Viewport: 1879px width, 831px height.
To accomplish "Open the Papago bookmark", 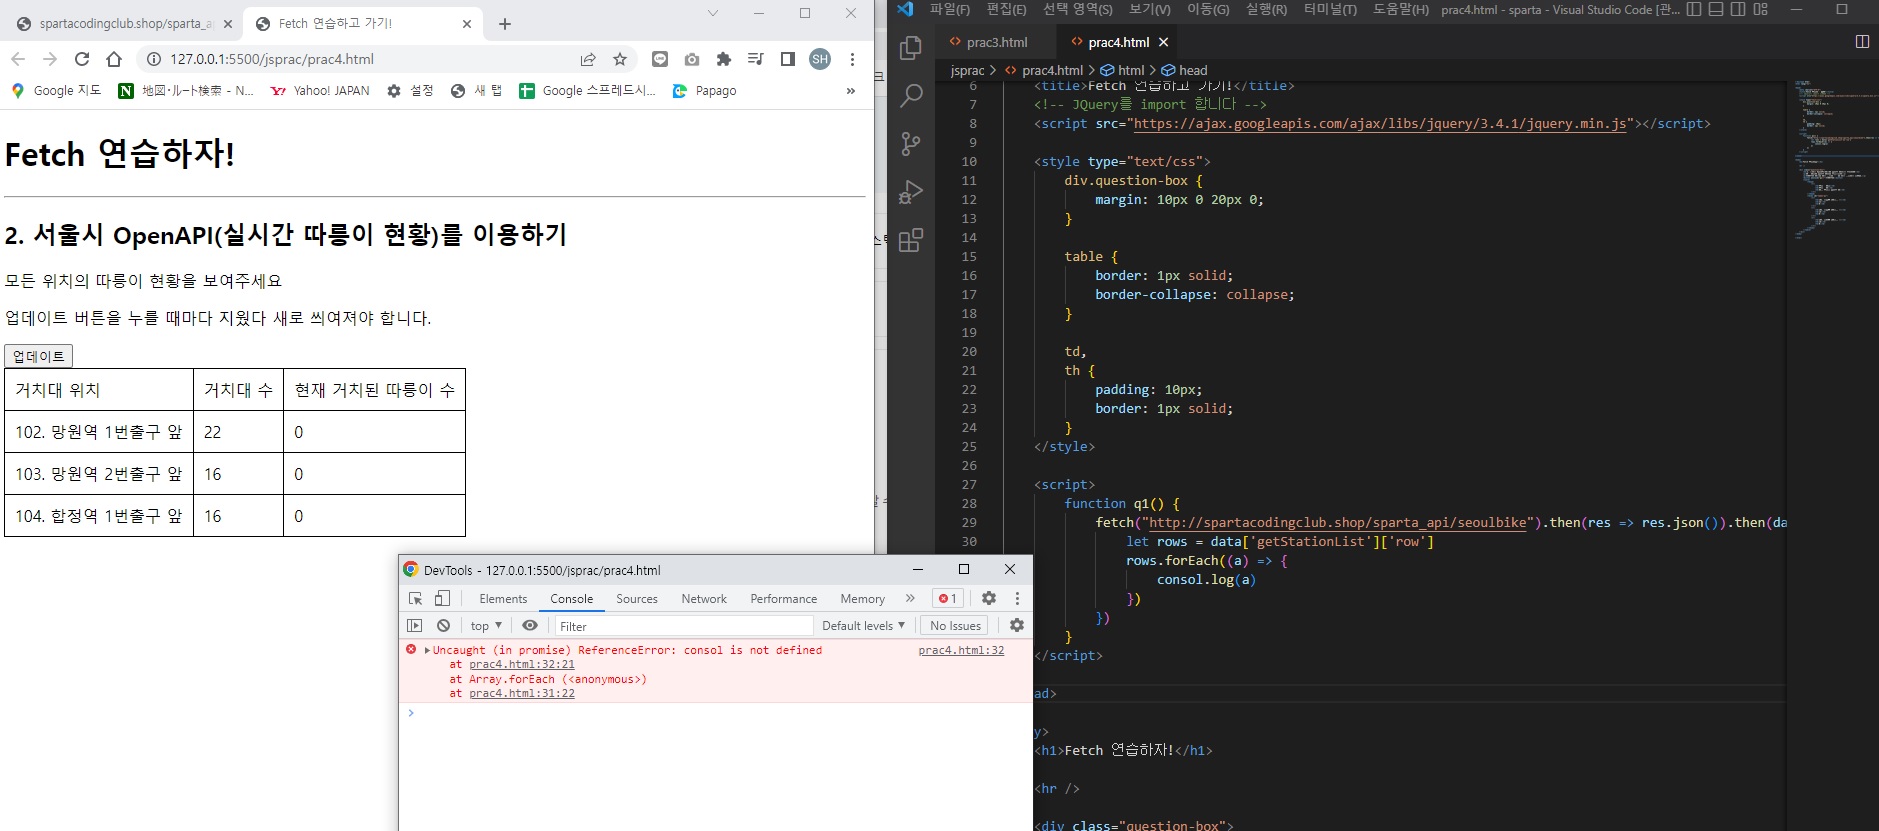I will coord(705,91).
